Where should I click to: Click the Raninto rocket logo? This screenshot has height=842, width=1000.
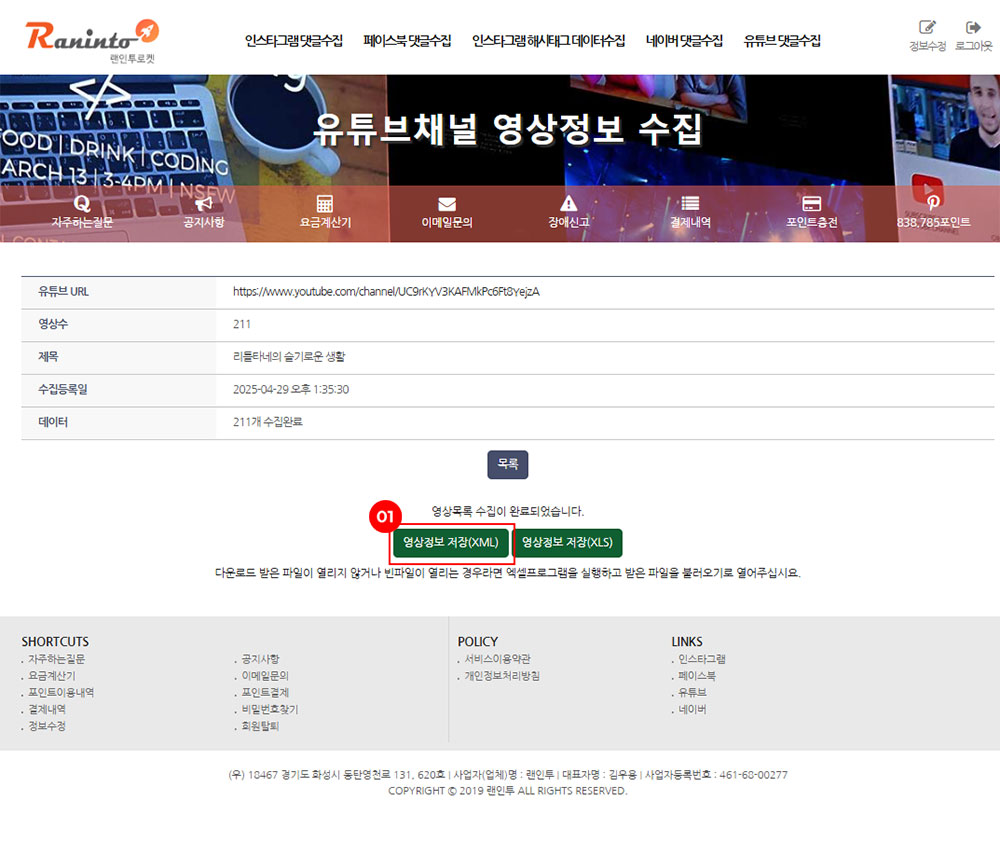pos(92,41)
